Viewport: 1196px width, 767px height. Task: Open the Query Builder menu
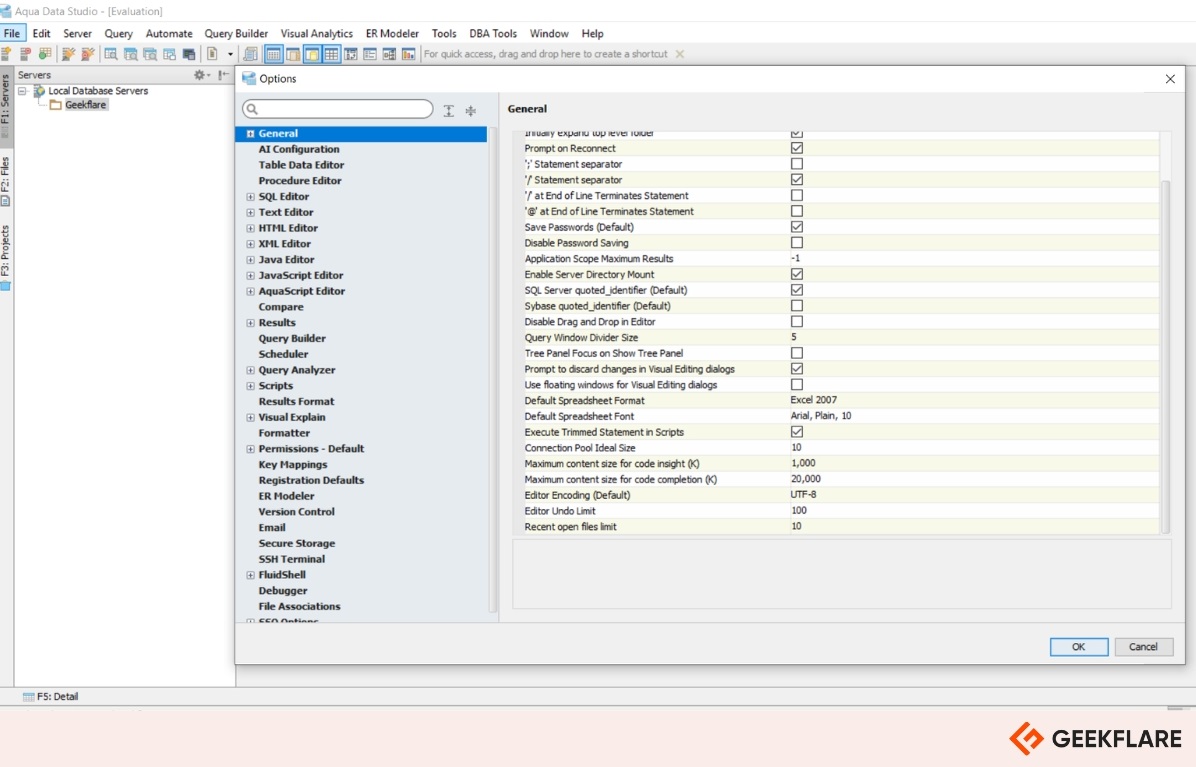(236, 34)
